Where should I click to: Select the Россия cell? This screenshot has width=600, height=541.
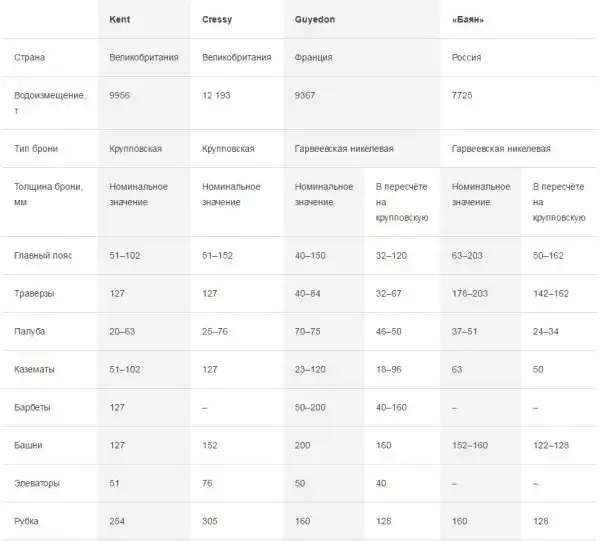coord(467,57)
